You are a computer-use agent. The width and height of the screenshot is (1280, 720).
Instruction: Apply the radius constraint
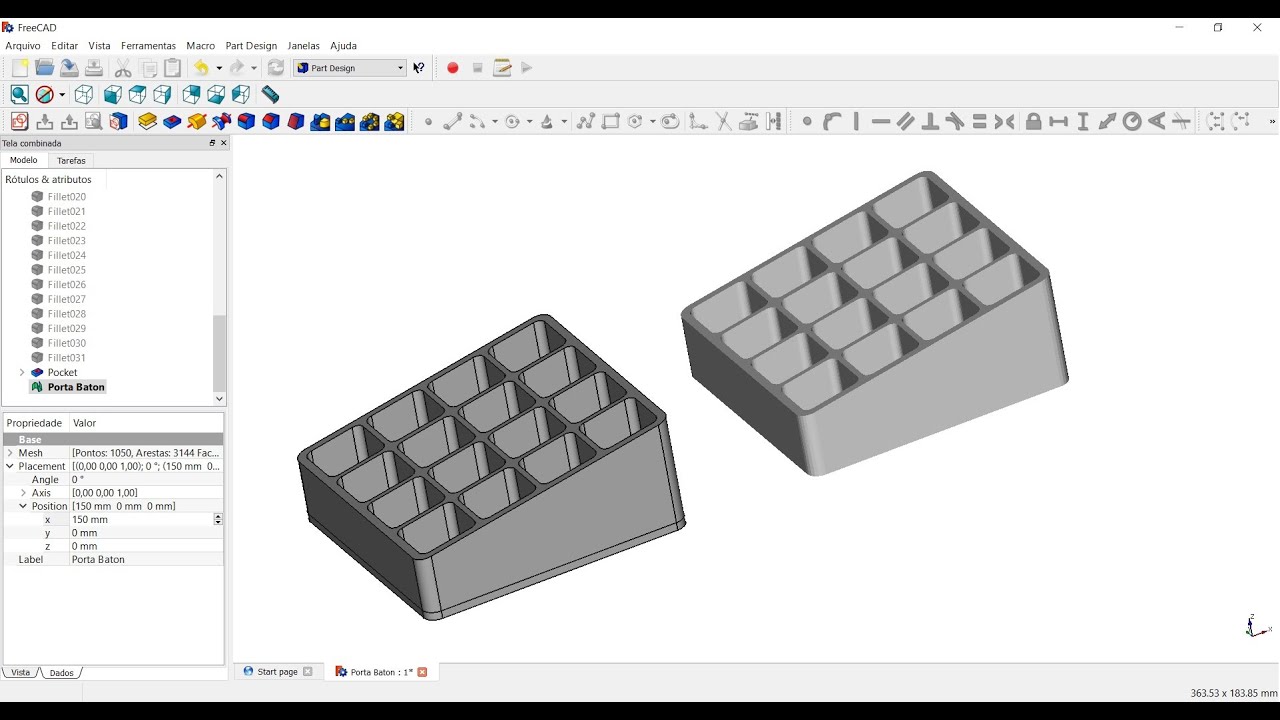click(1132, 122)
